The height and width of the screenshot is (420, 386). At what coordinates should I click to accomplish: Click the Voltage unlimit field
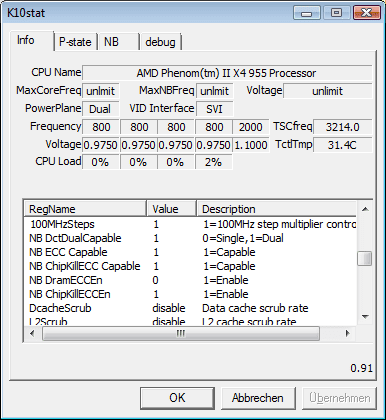tap(328, 91)
